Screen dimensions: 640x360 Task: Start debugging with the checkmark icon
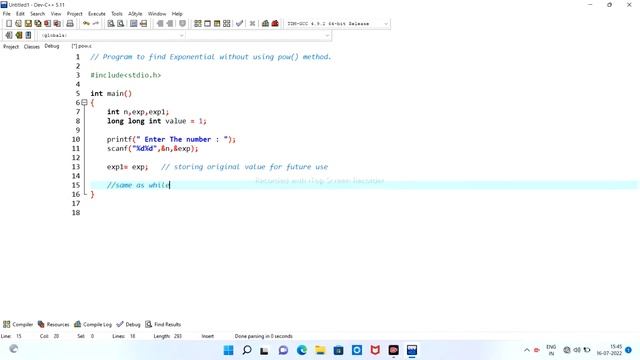coord(240,24)
